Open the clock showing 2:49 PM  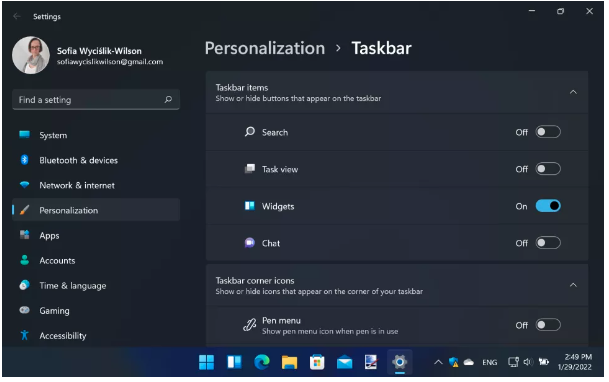click(x=575, y=362)
